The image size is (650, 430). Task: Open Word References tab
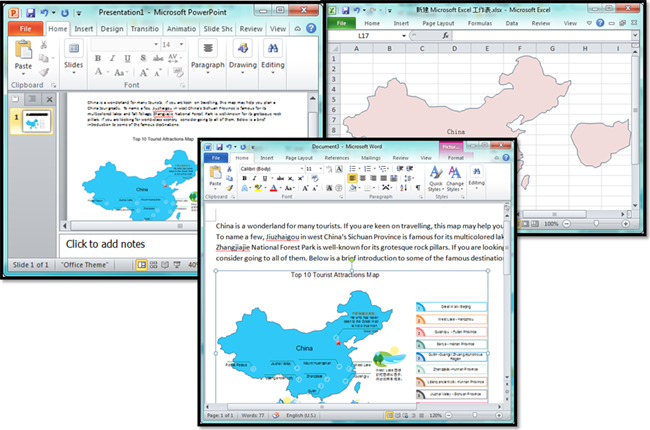337,158
